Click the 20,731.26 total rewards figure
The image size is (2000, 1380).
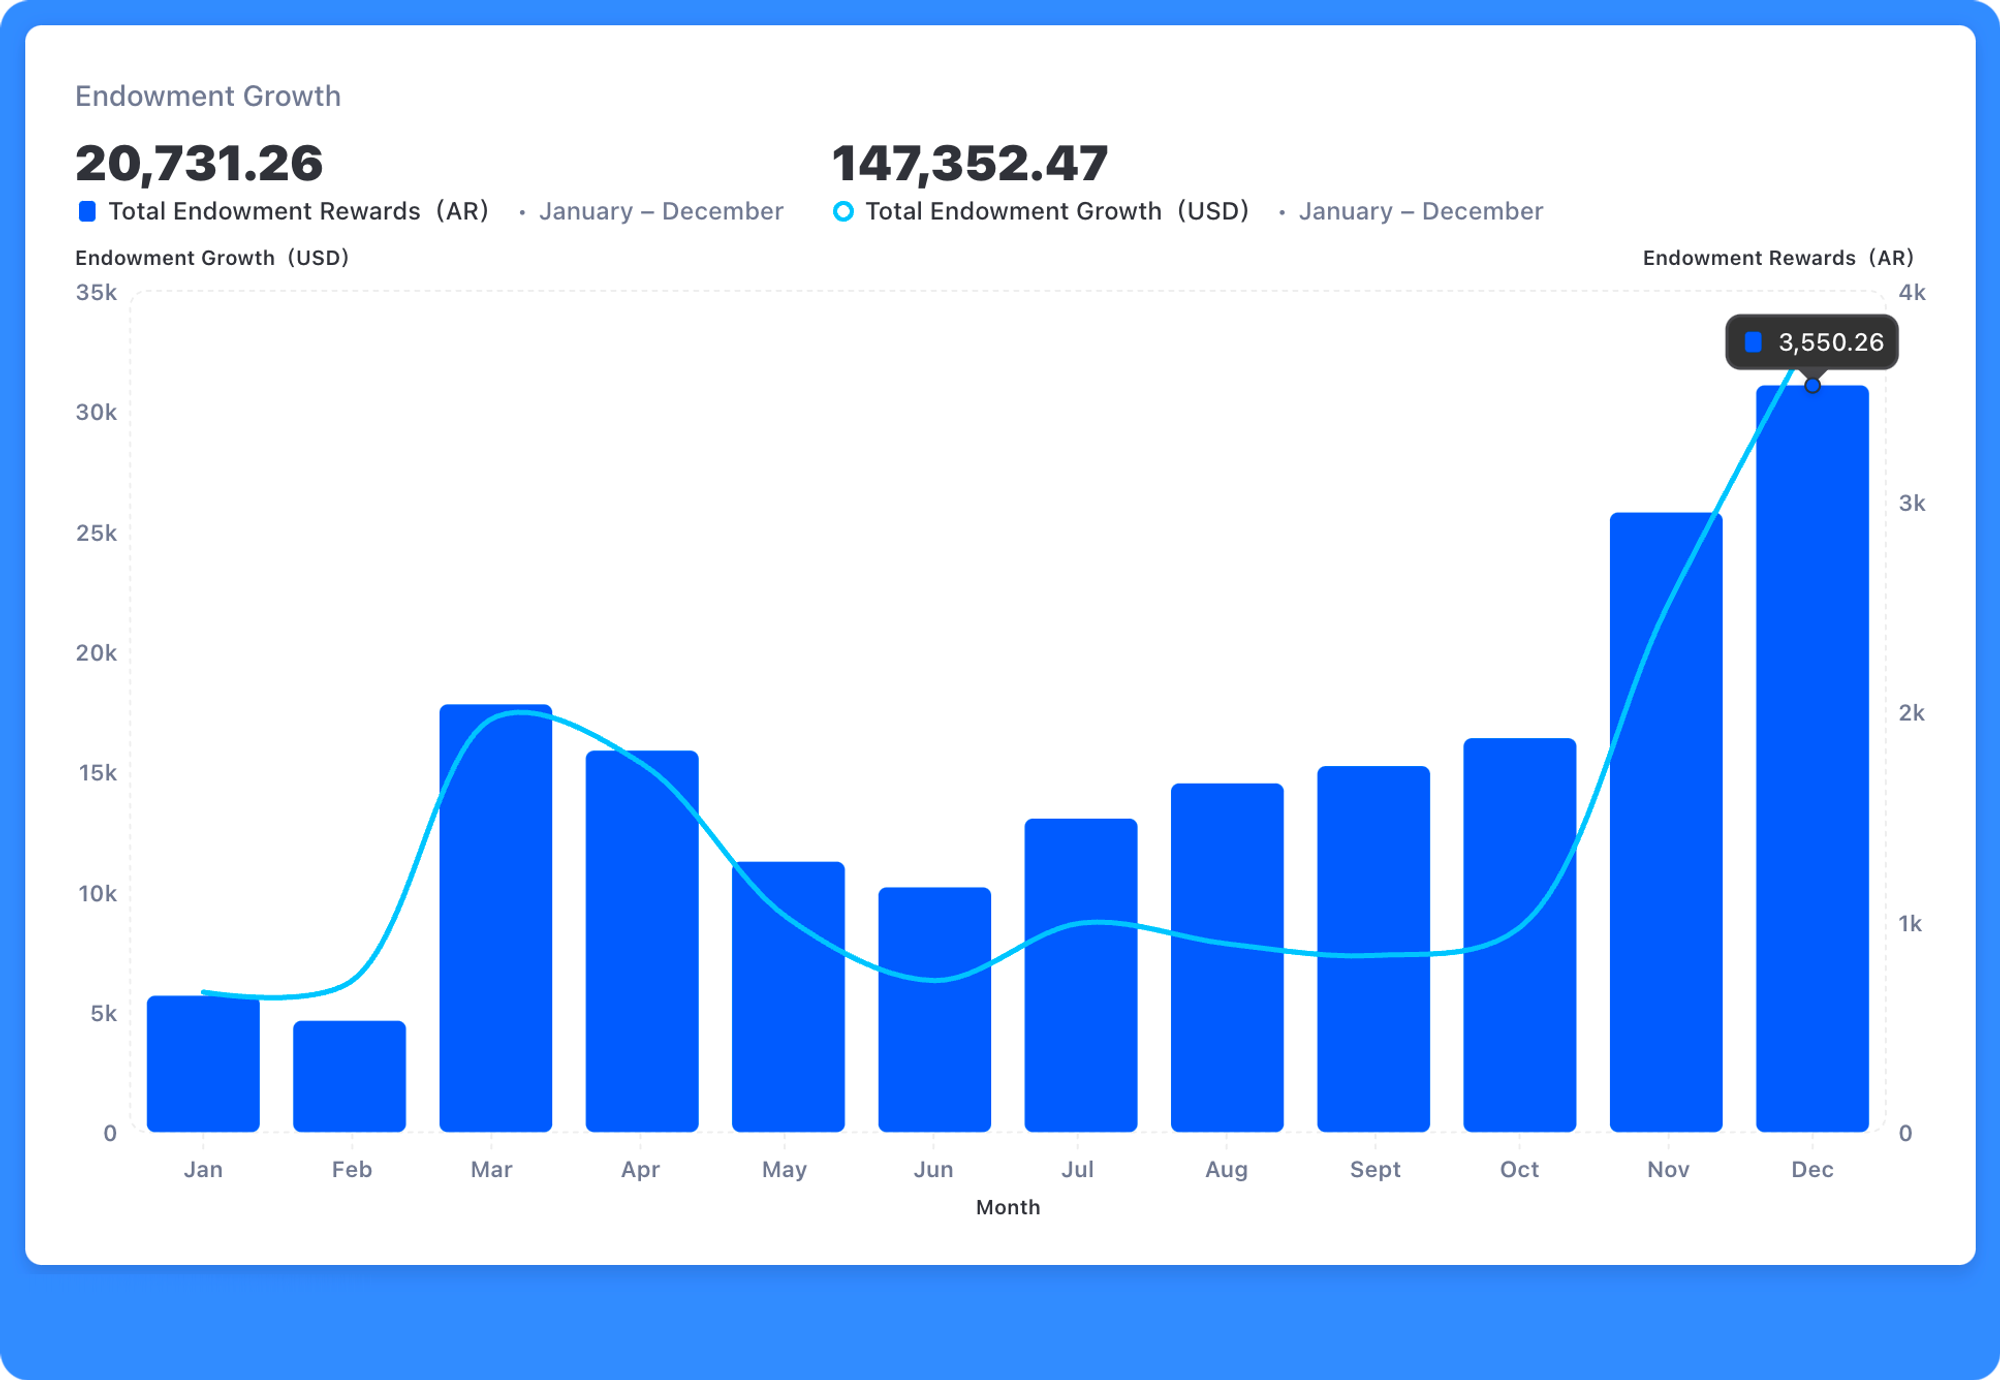click(x=199, y=163)
